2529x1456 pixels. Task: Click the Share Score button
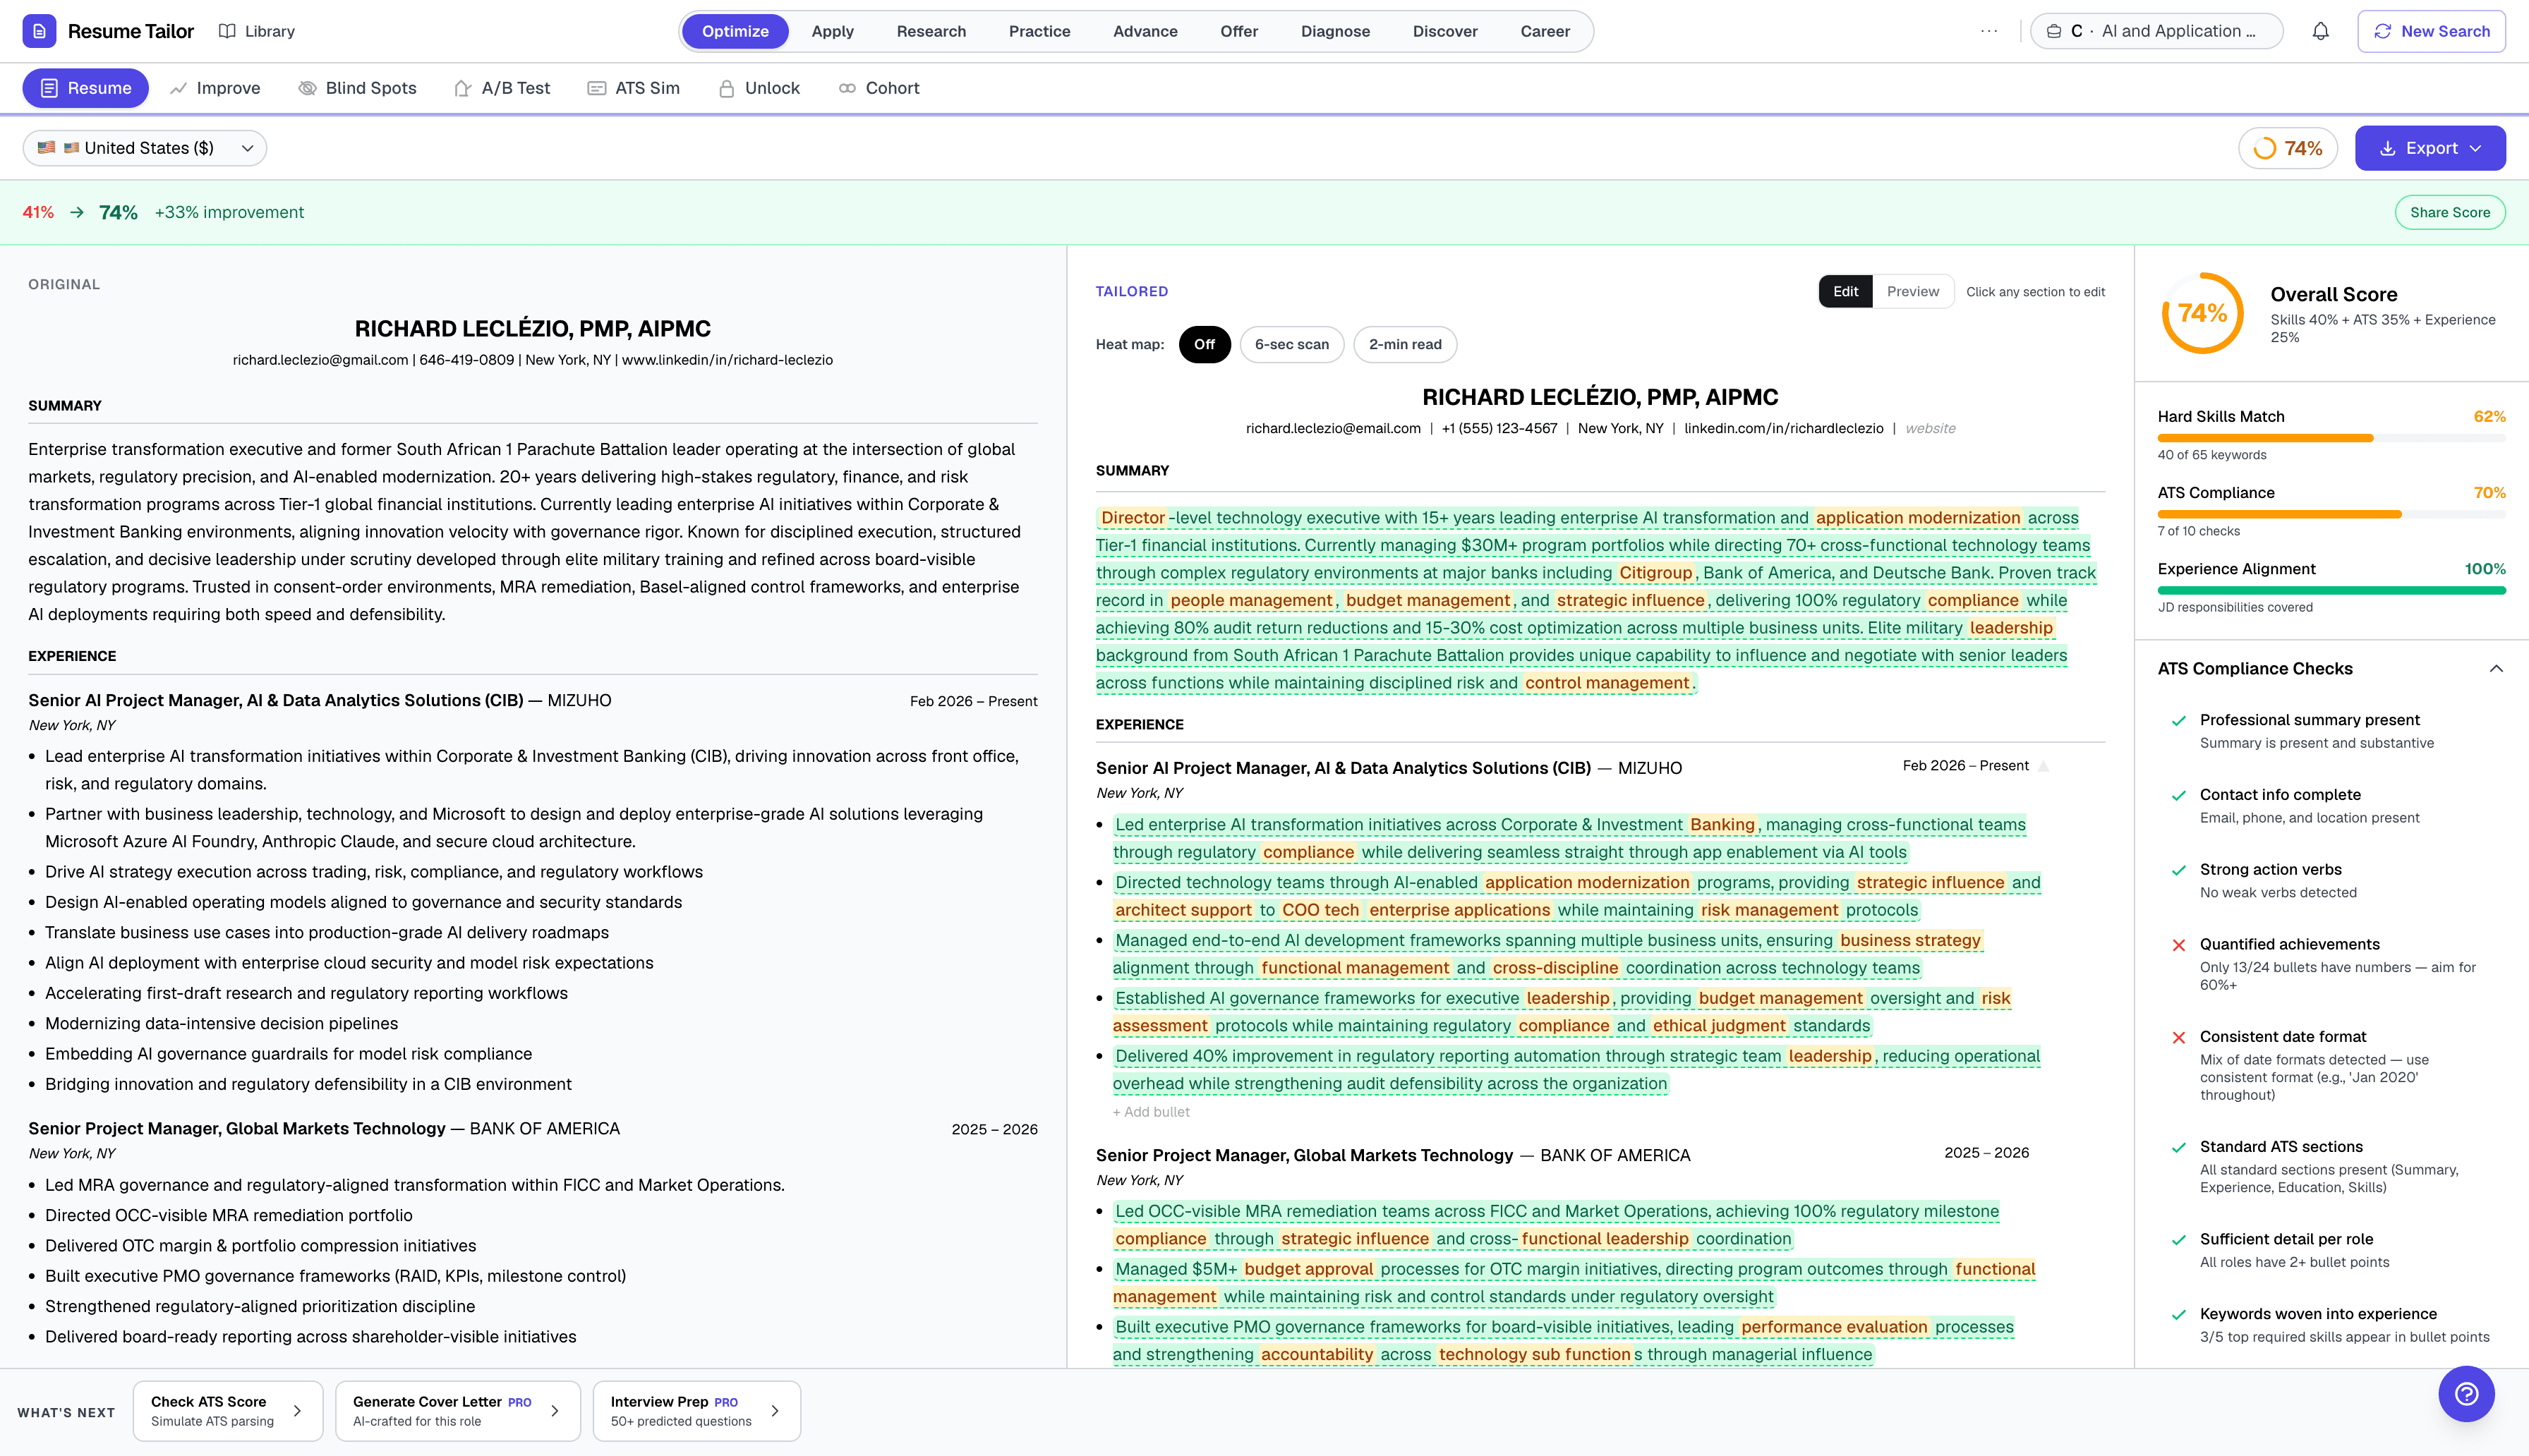point(2449,212)
